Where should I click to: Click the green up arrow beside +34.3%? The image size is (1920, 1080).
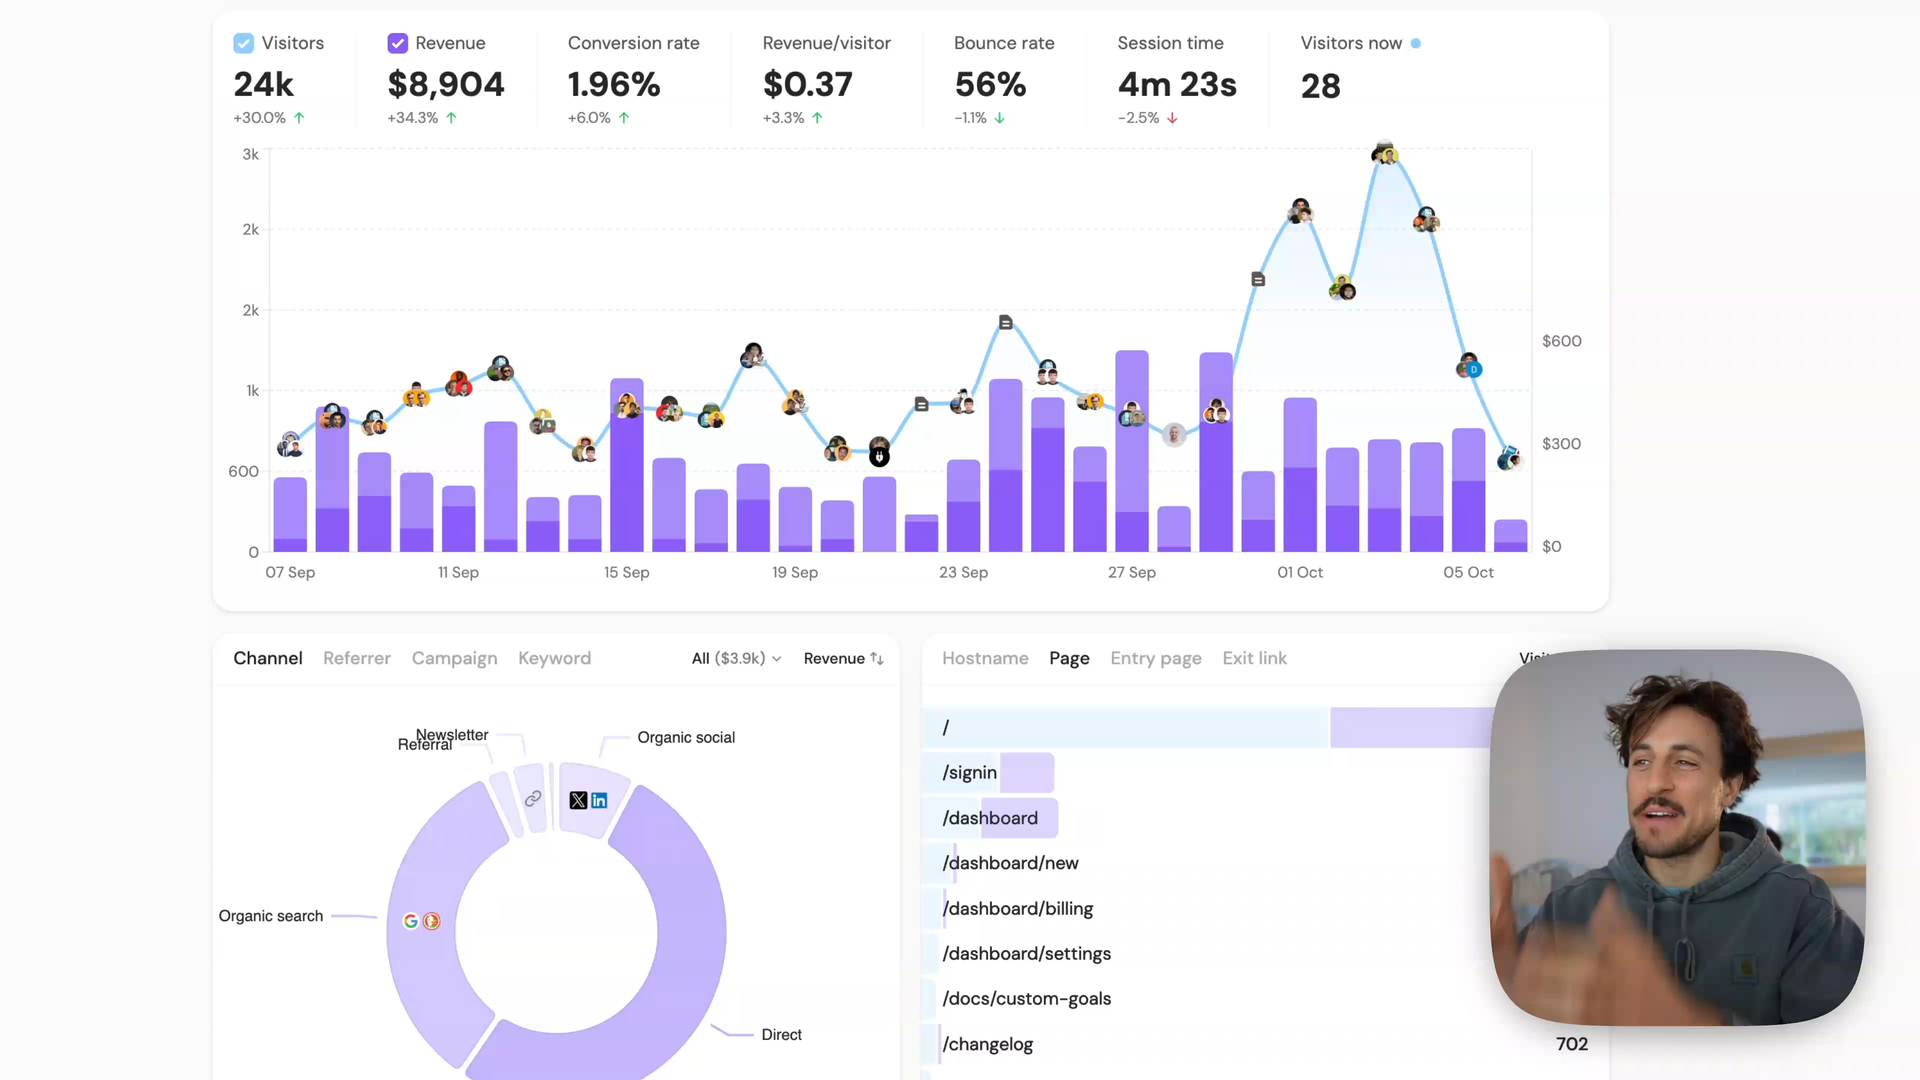click(x=451, y=117)
